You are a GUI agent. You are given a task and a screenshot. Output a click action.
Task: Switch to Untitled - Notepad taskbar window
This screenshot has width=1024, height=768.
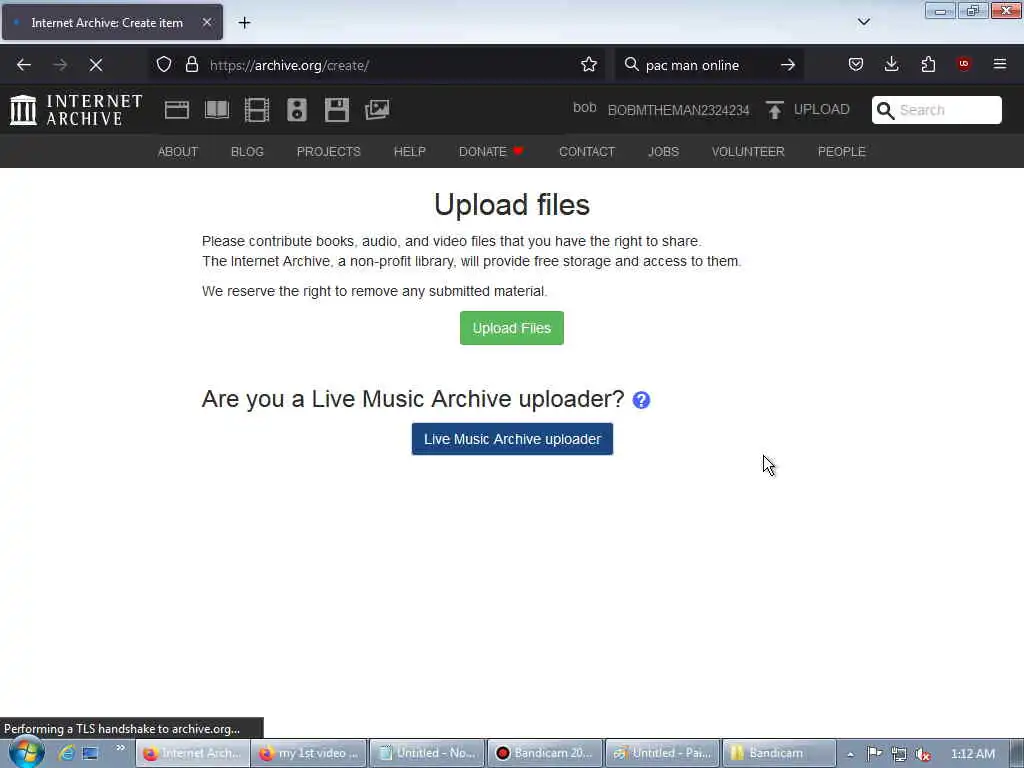click(x=427, y=753)
